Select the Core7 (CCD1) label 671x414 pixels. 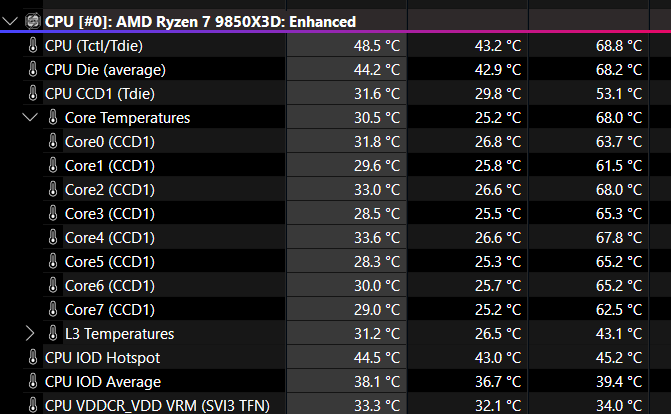point(110,310)
